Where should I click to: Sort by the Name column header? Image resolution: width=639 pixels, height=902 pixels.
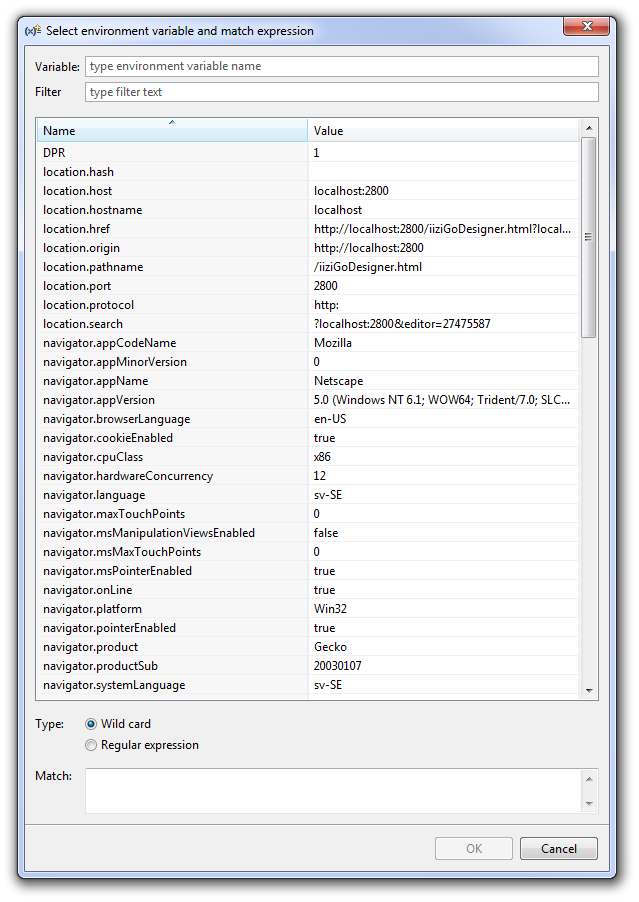[172, 131]
